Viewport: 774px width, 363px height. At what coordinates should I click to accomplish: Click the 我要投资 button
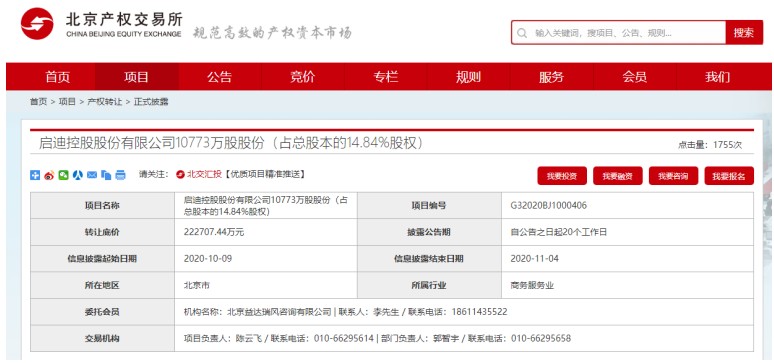point(562,176)
